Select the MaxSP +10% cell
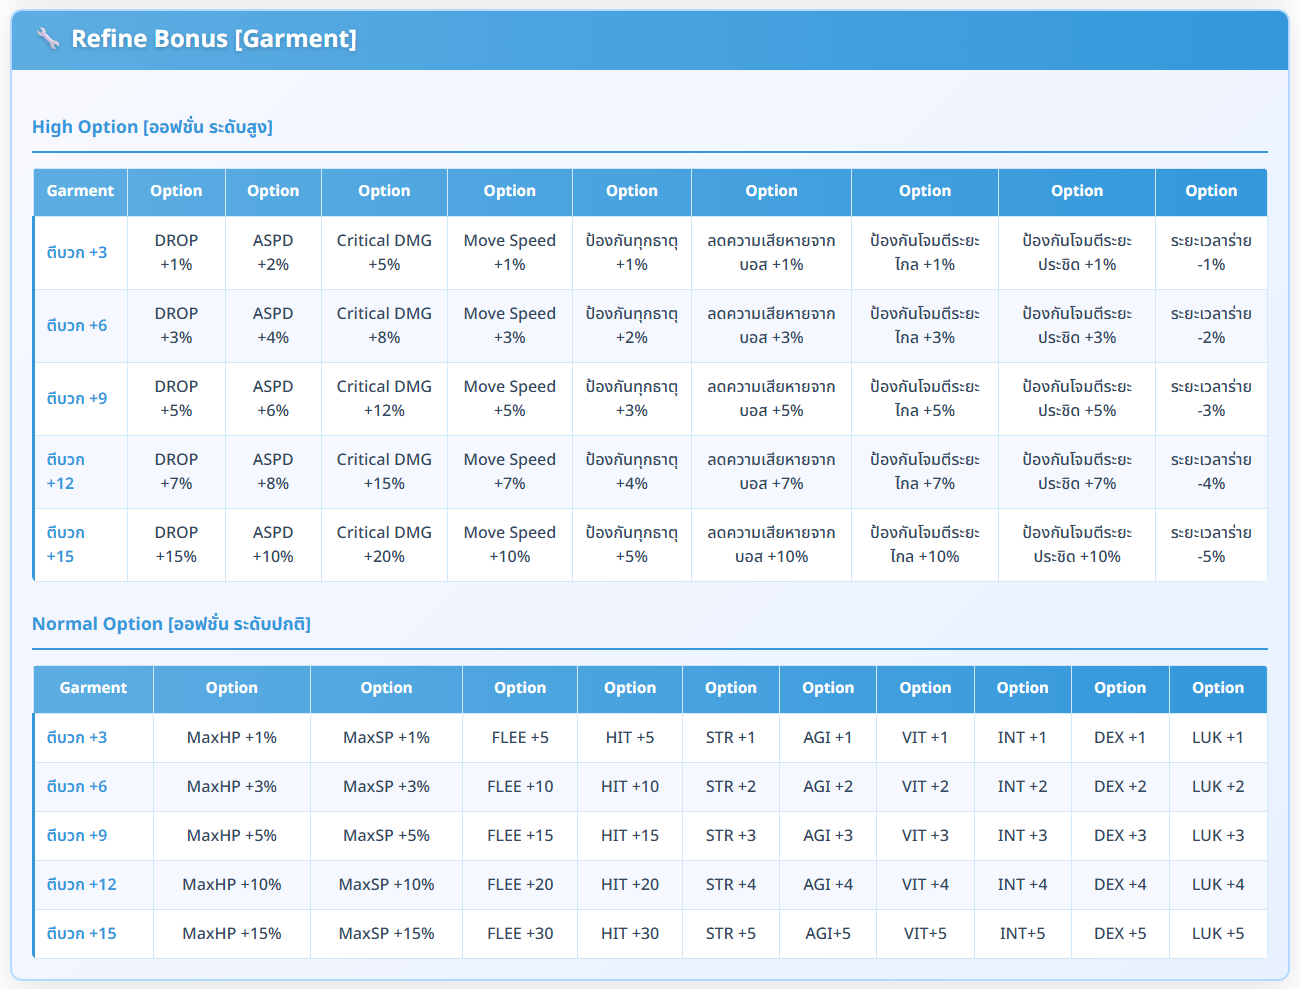Image resolution: width=1300 pixels, height=989 pixels. pos(386,884)
